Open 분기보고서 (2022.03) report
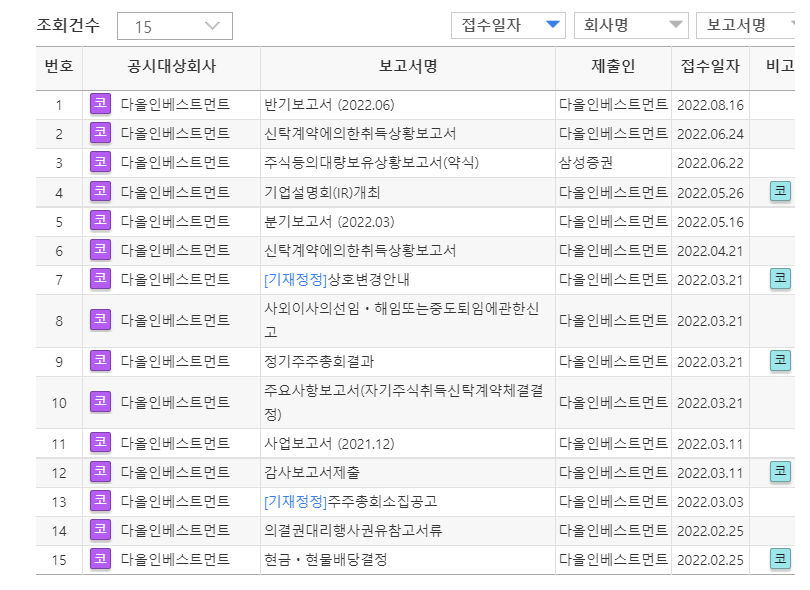810x590 pixels. click(329, 222)
